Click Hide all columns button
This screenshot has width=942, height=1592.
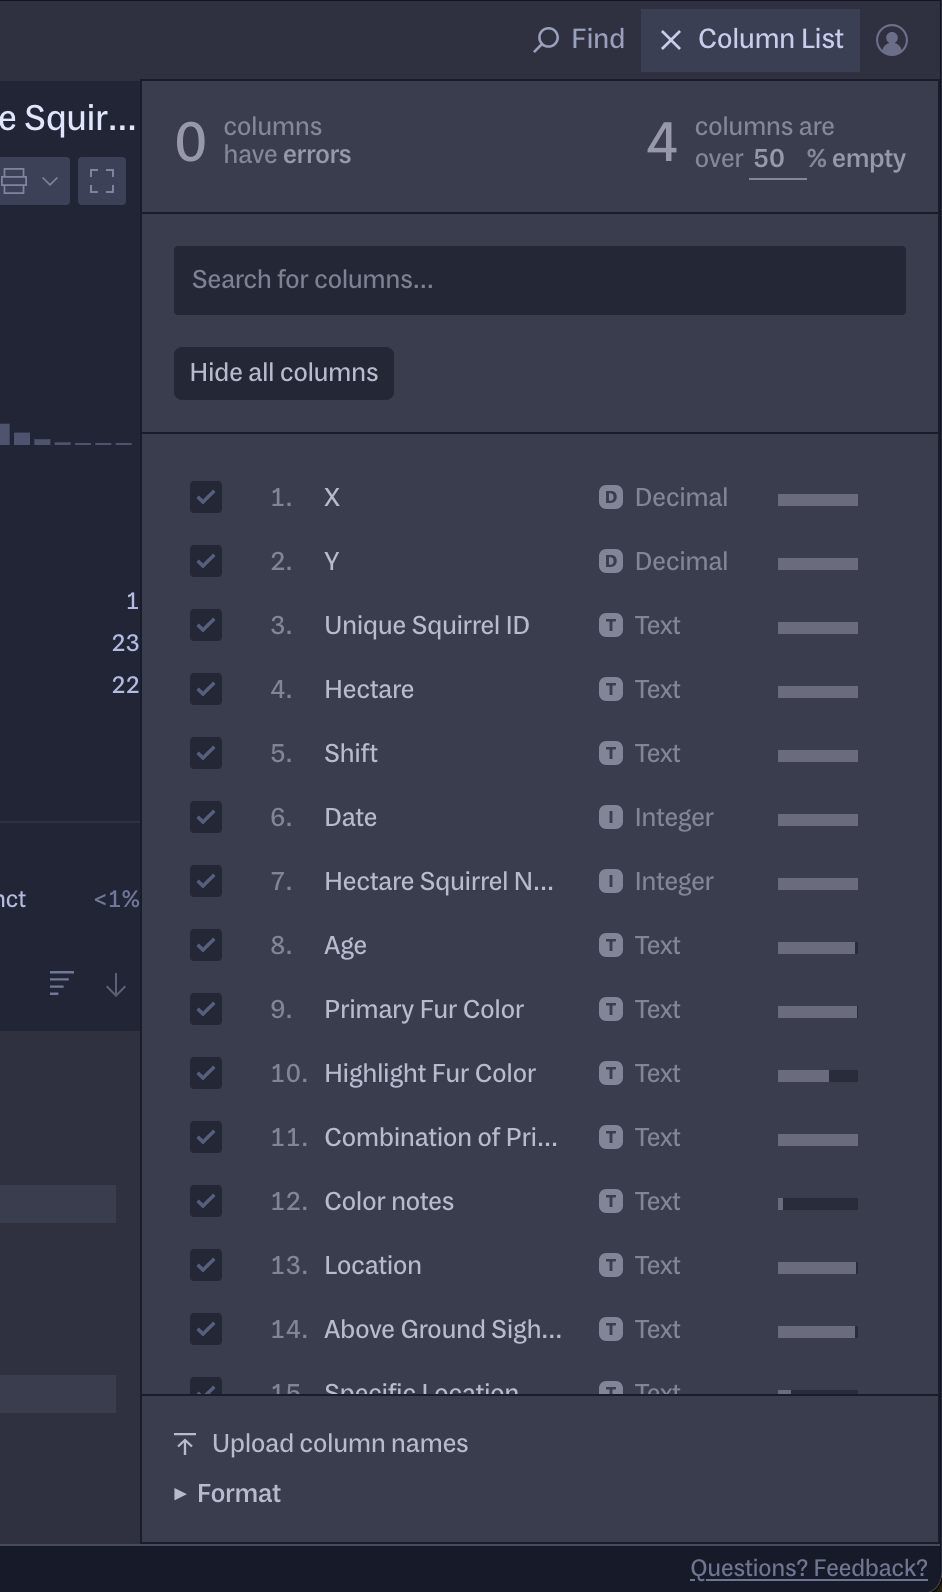click(x=284, y=373)
